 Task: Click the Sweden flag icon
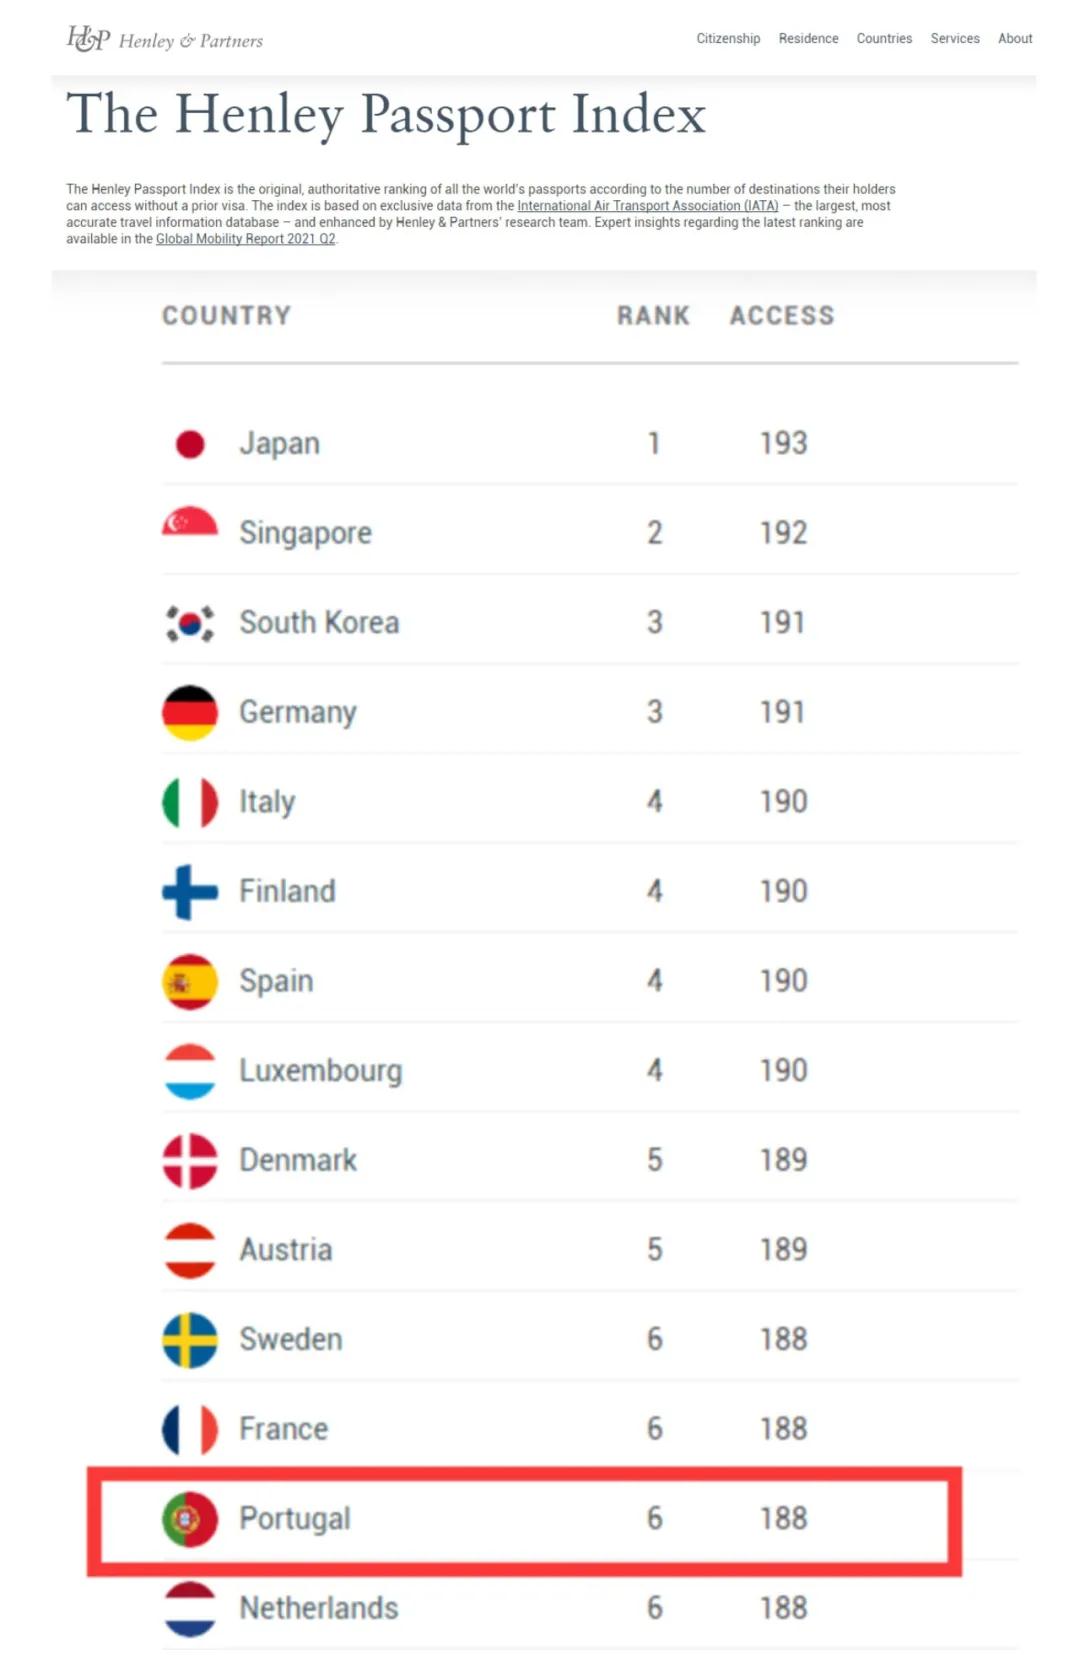(190, 1339)
